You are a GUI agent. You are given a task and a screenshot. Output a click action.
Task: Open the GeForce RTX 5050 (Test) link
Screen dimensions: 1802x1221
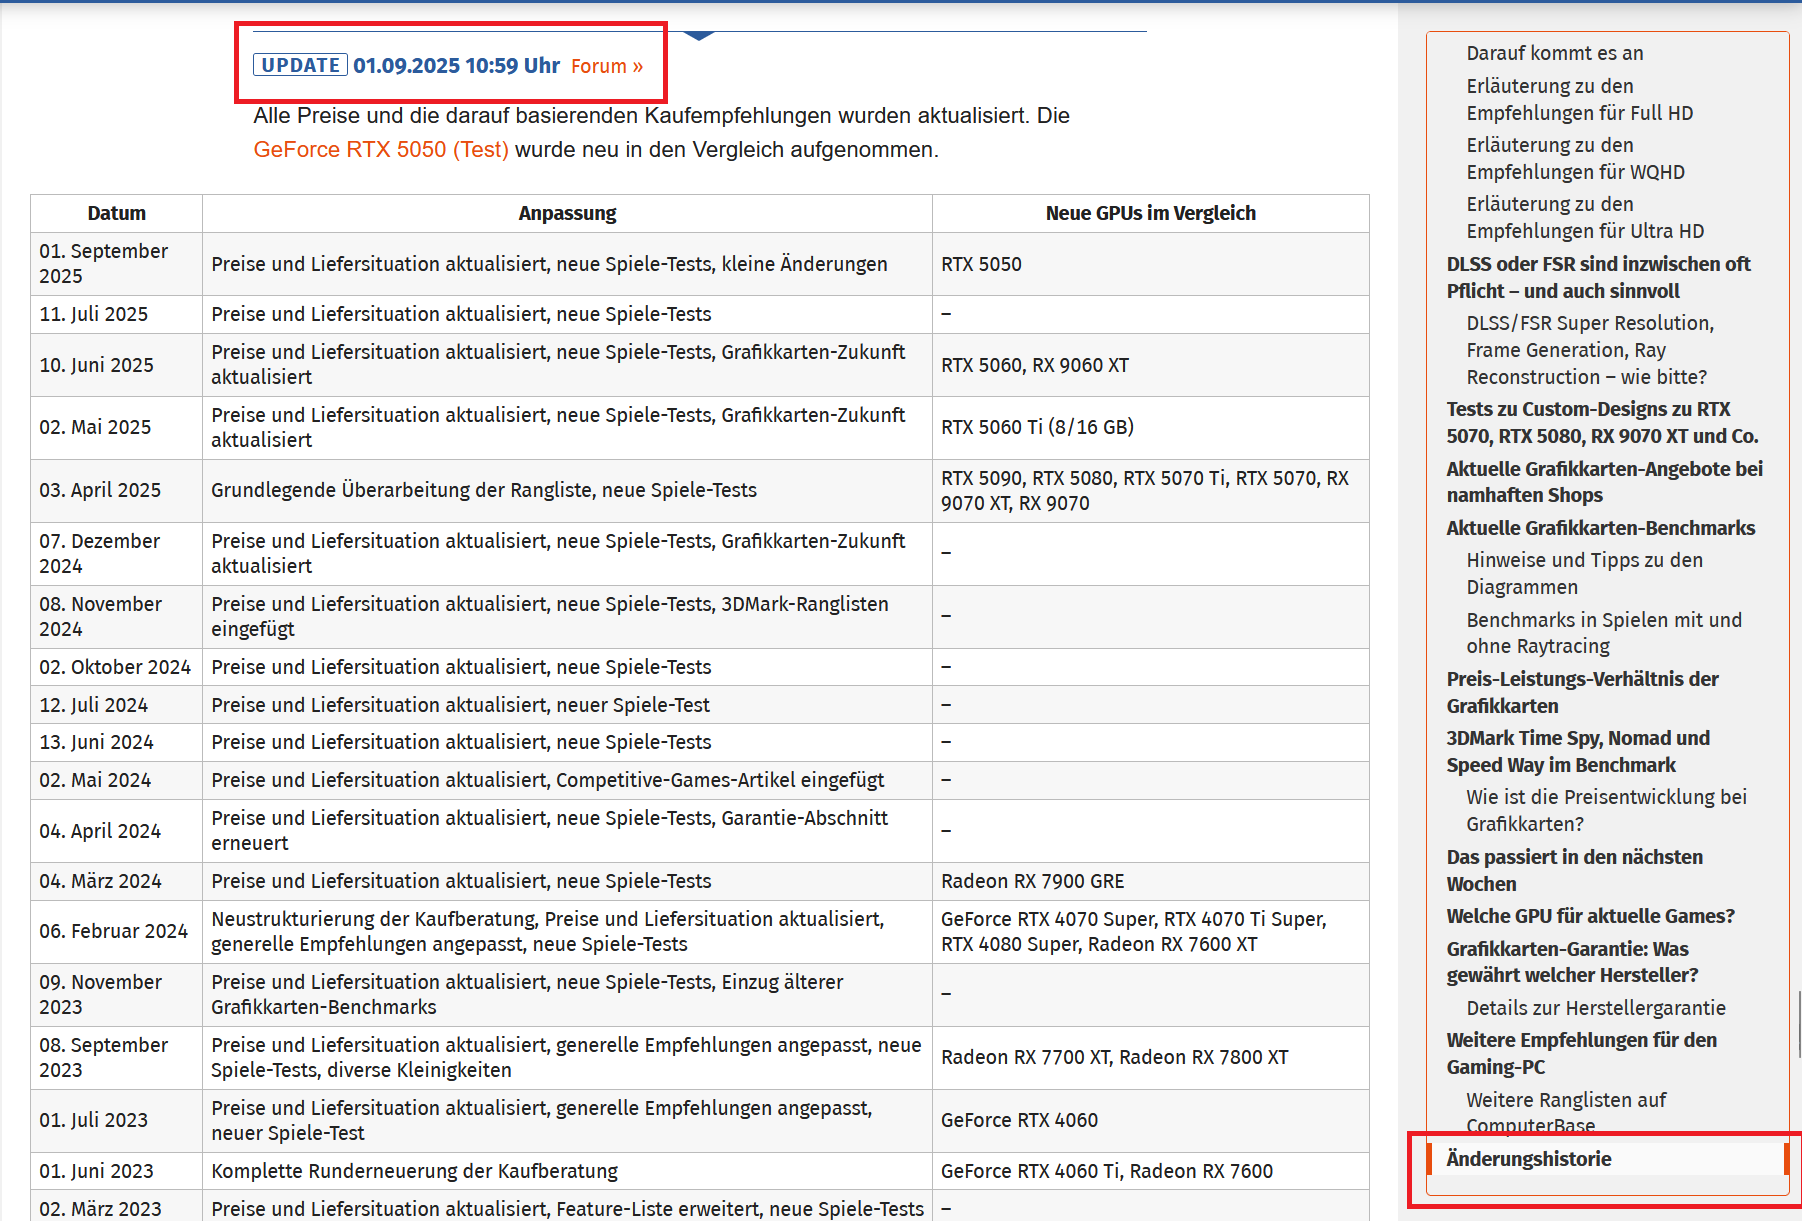(x=381, y=149)
